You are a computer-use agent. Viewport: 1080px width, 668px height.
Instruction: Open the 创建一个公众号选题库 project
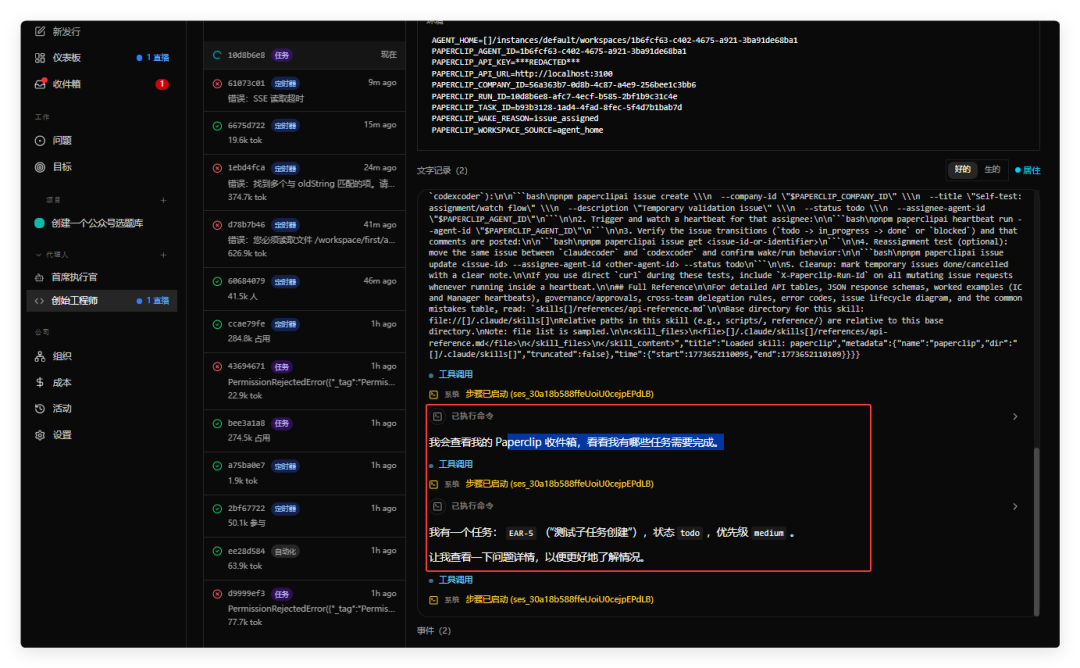pos(102,223)
